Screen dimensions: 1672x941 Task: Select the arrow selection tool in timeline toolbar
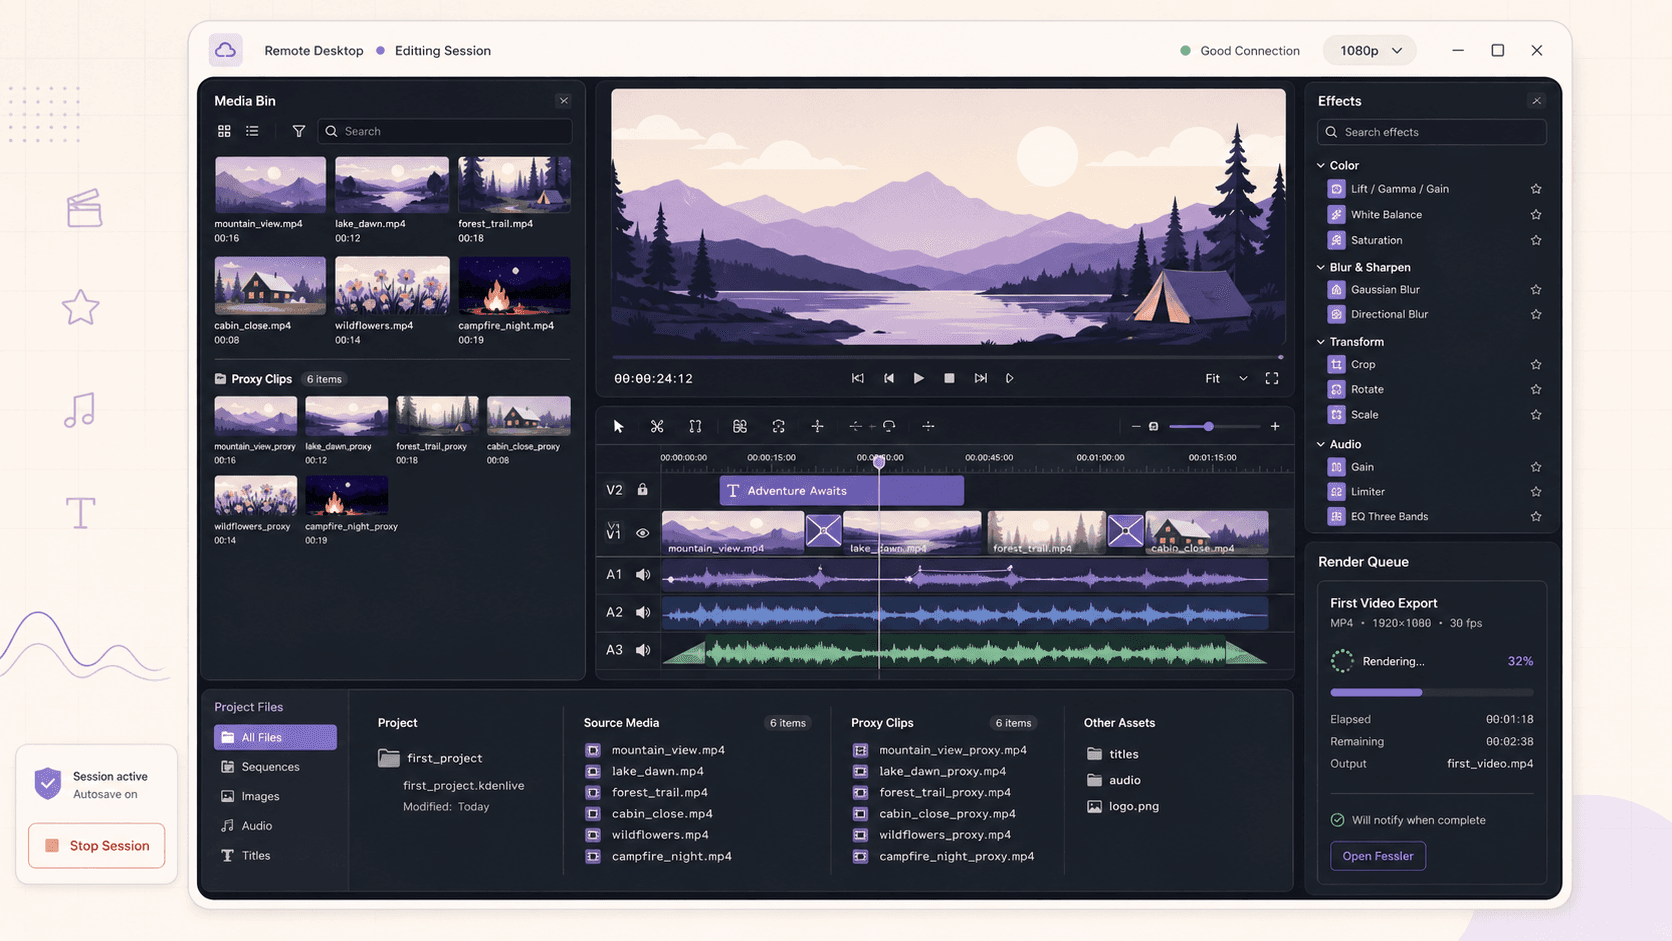tap(618, 426)
